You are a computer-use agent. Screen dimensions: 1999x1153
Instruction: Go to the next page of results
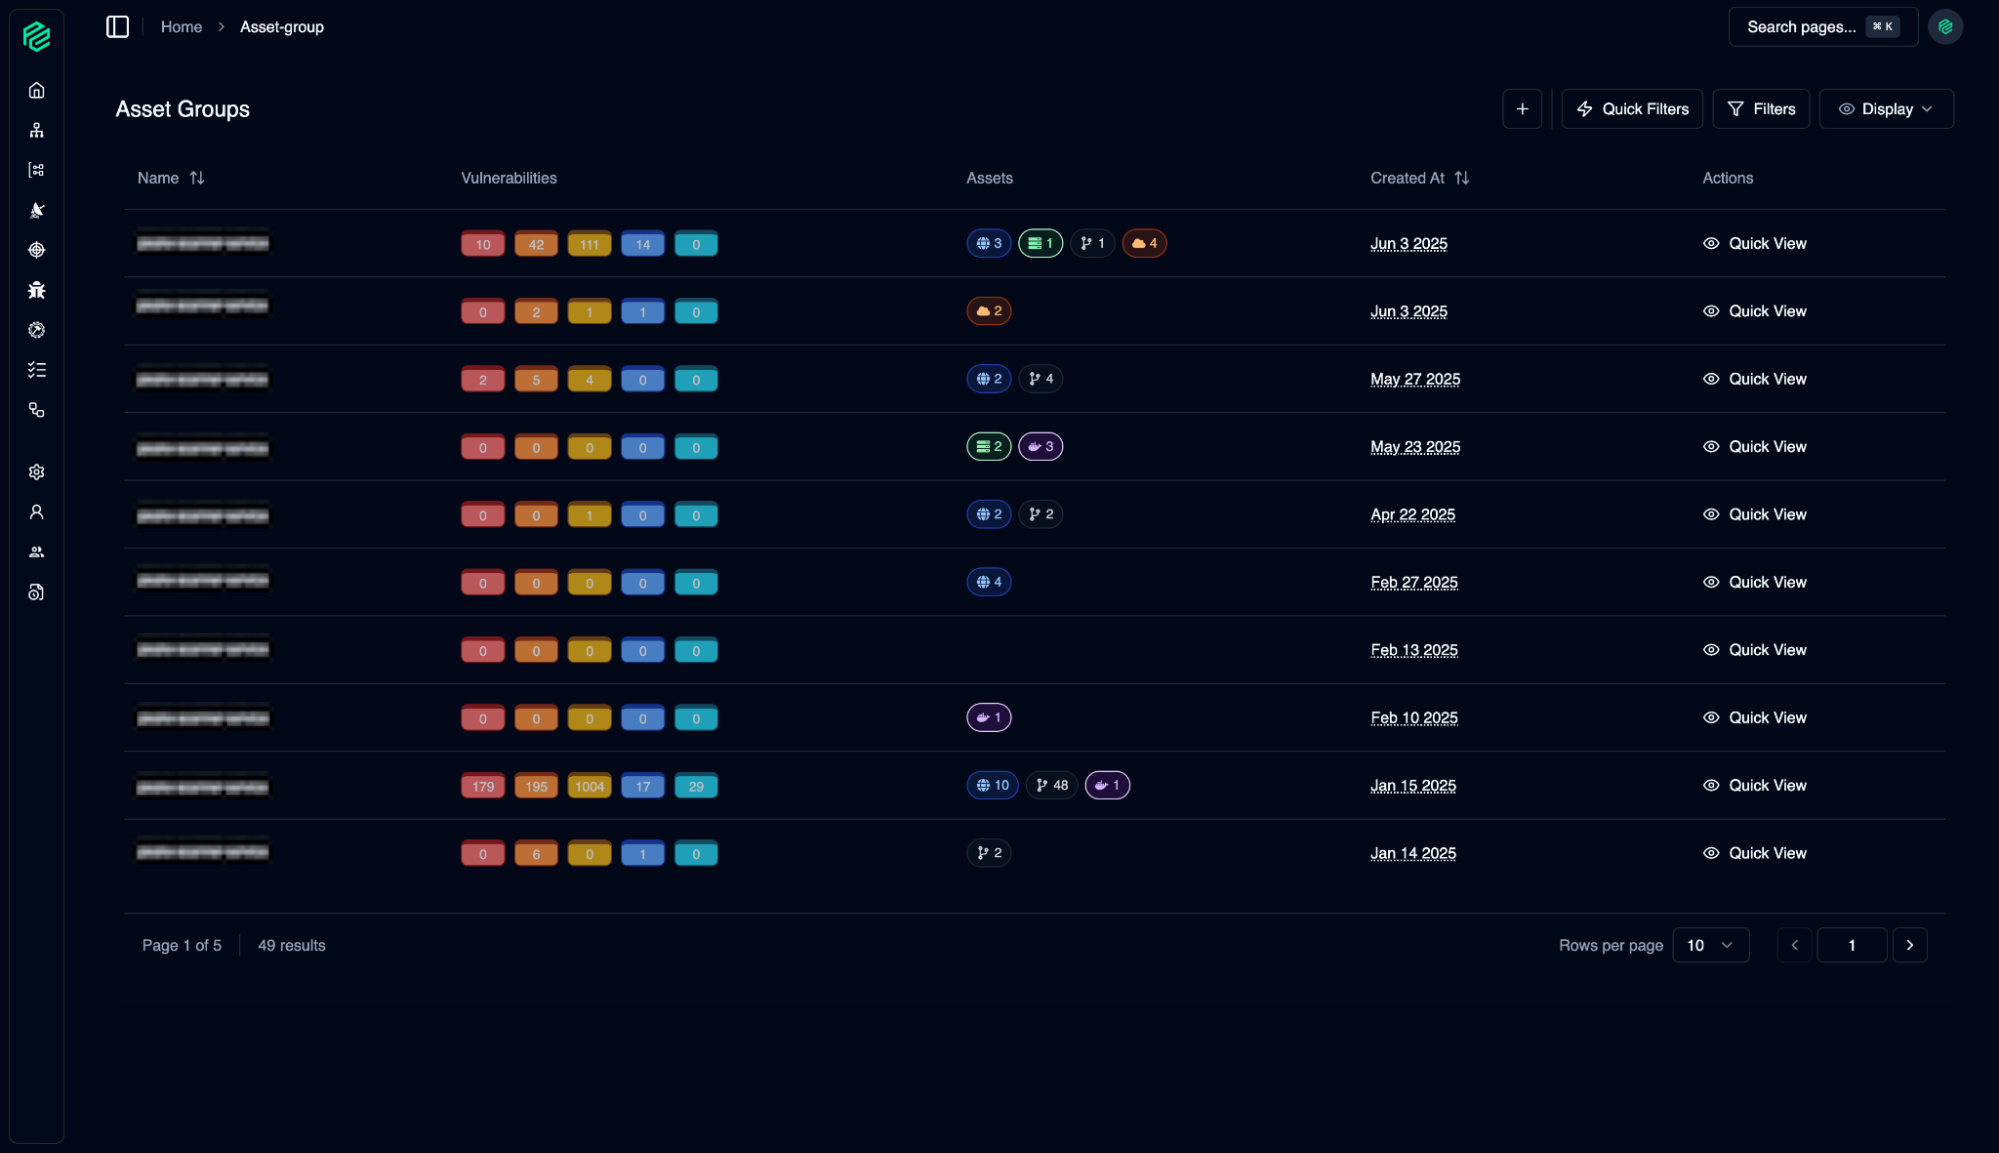(1909, 945)
